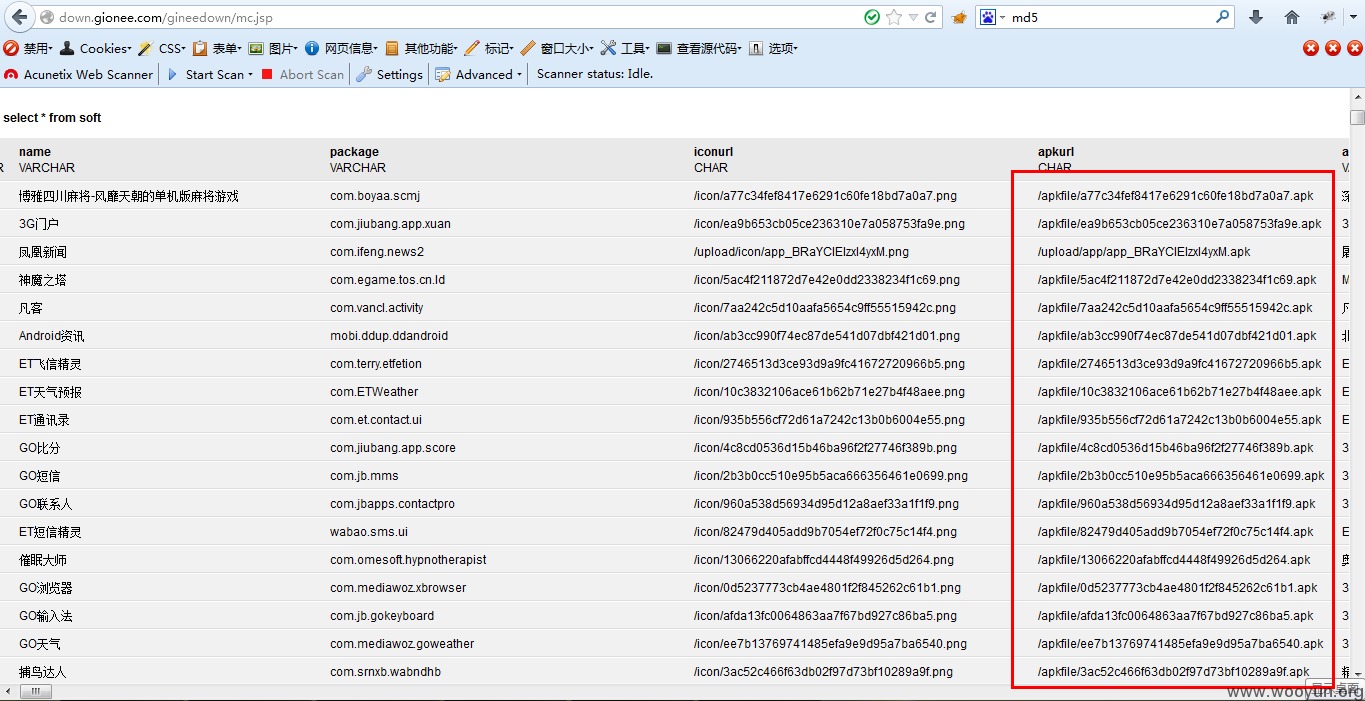Open the CSS menu
This screenshot has height=701, width=1365.
pos(163,48)
